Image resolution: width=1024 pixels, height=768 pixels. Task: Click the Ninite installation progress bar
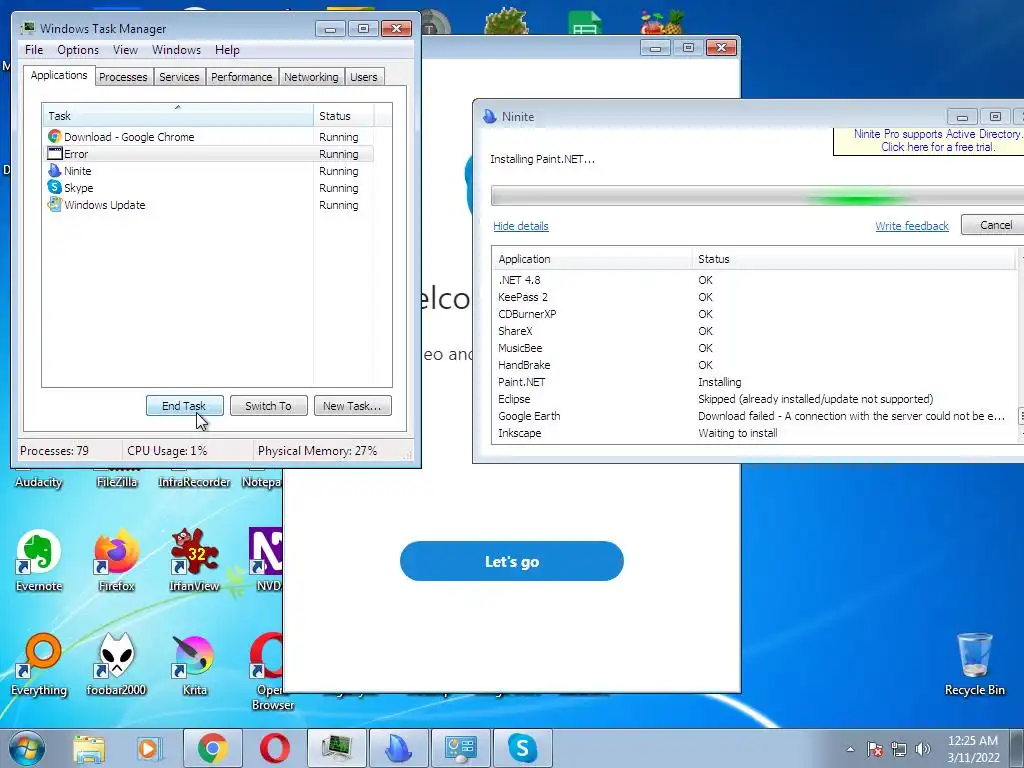click(x=758, y=196)
